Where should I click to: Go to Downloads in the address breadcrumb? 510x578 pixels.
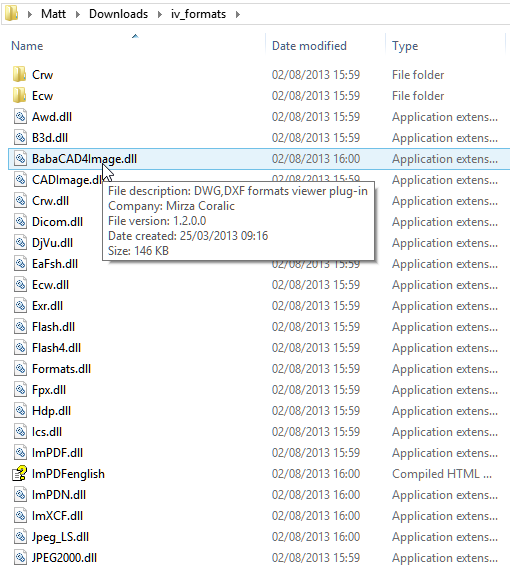[x=118, y=14]
